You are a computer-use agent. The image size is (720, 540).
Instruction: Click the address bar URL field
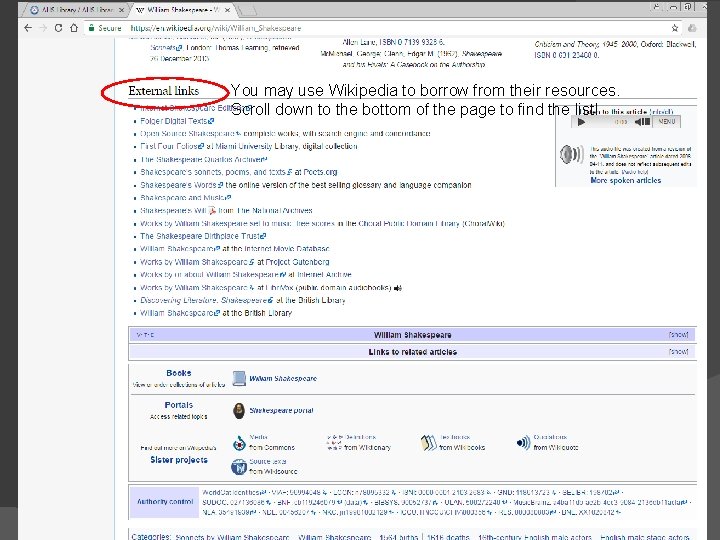coord(377,28)
